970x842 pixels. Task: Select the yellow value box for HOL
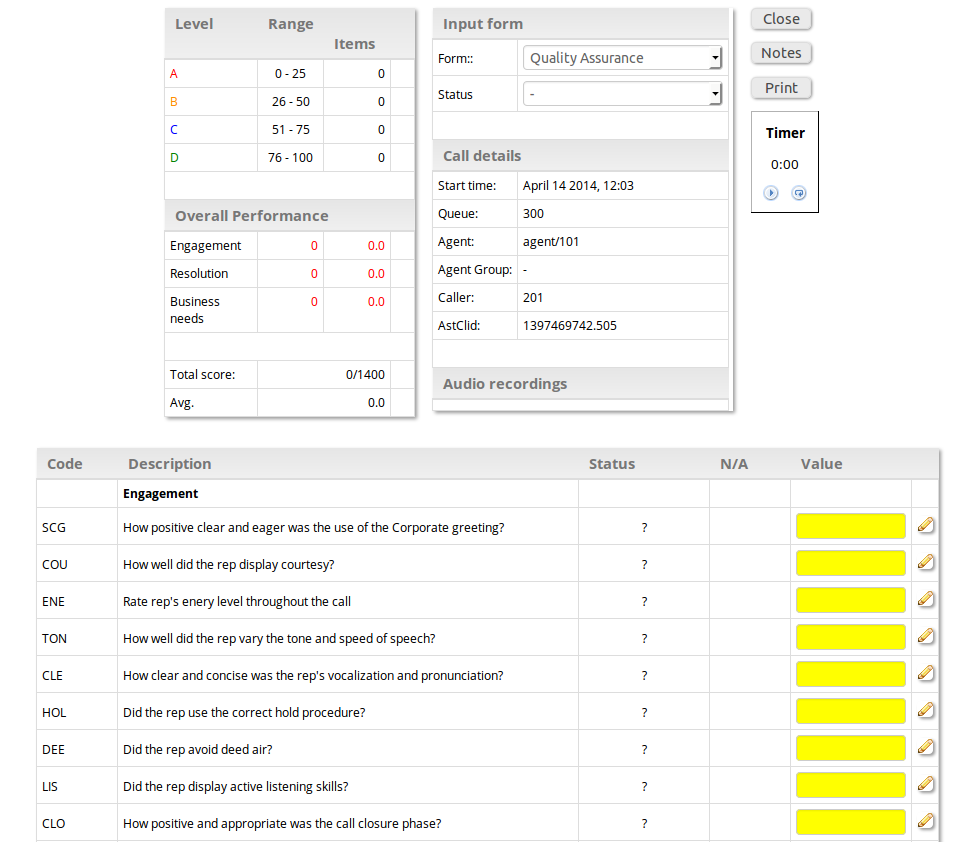(851, 711)
